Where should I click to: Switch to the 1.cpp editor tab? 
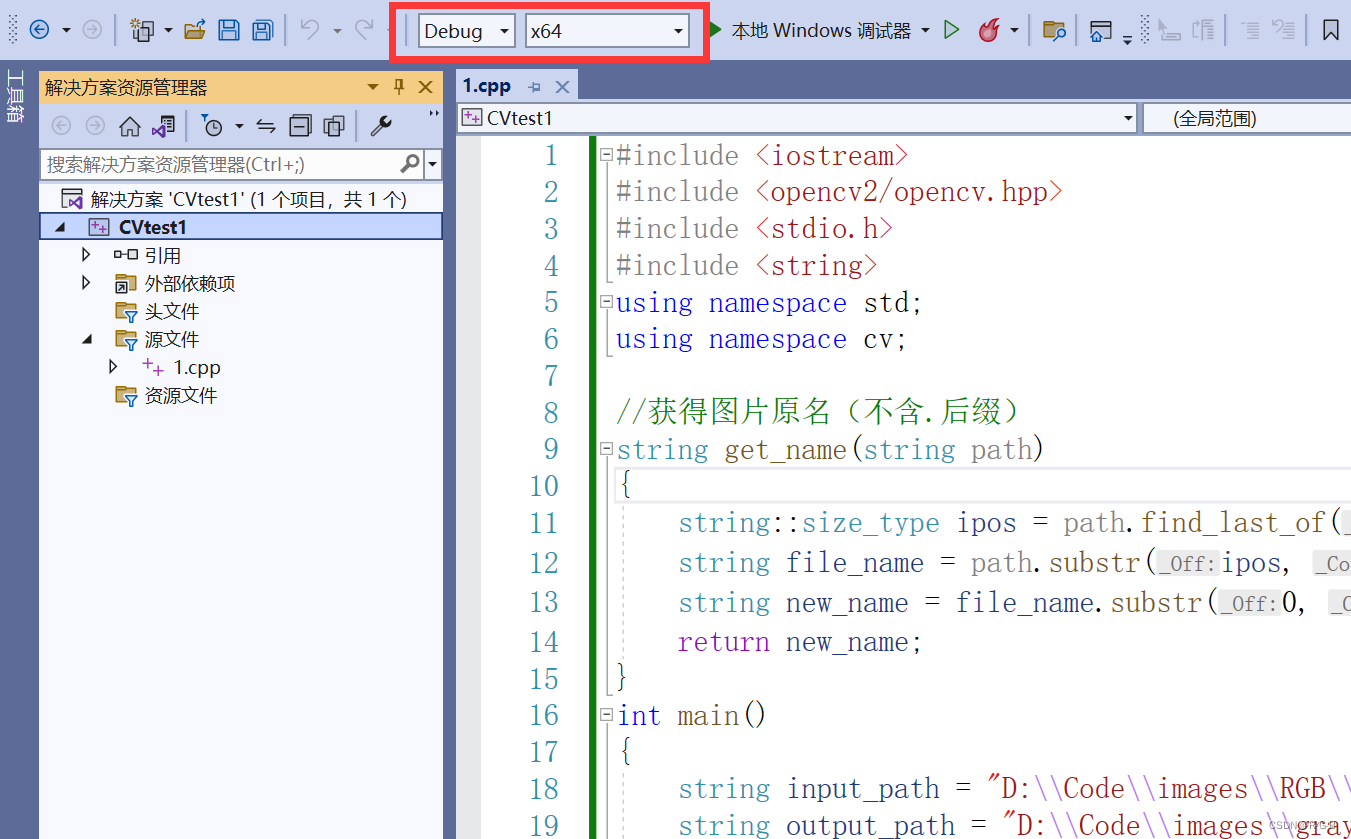point(486,85)
